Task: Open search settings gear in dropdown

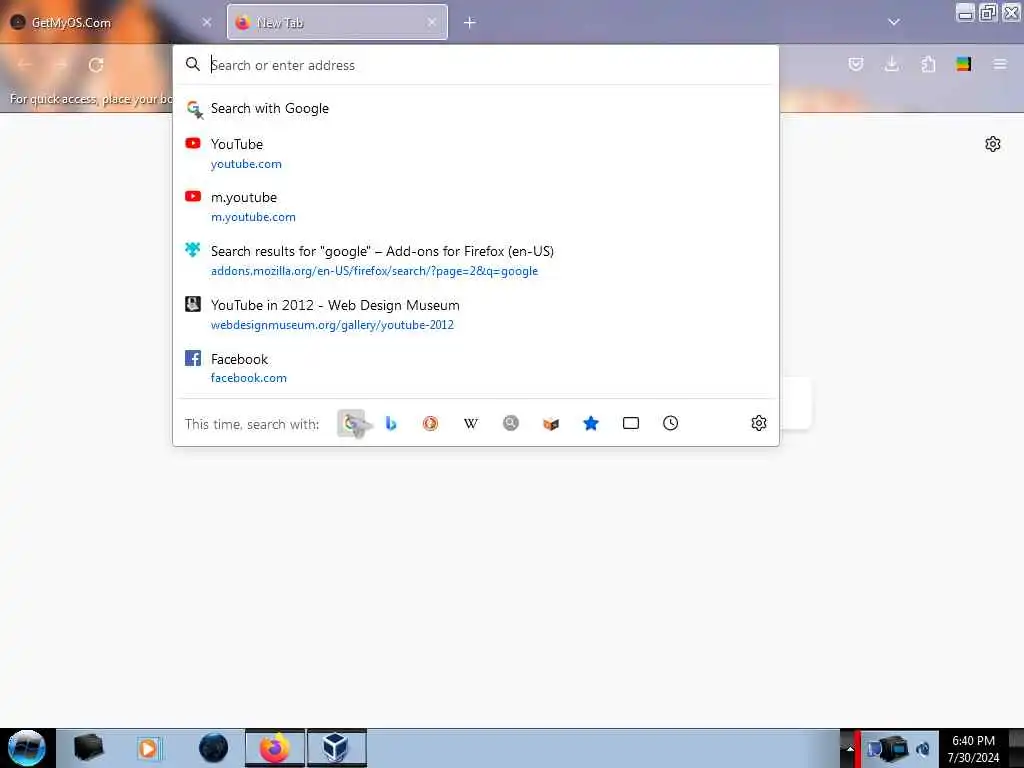Action: pos(758,423)
